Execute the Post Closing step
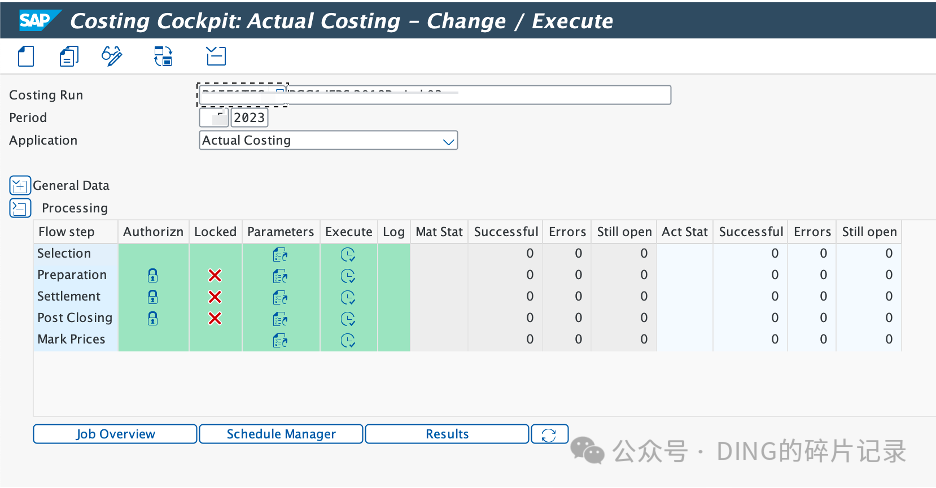 (x=348, y=319)
